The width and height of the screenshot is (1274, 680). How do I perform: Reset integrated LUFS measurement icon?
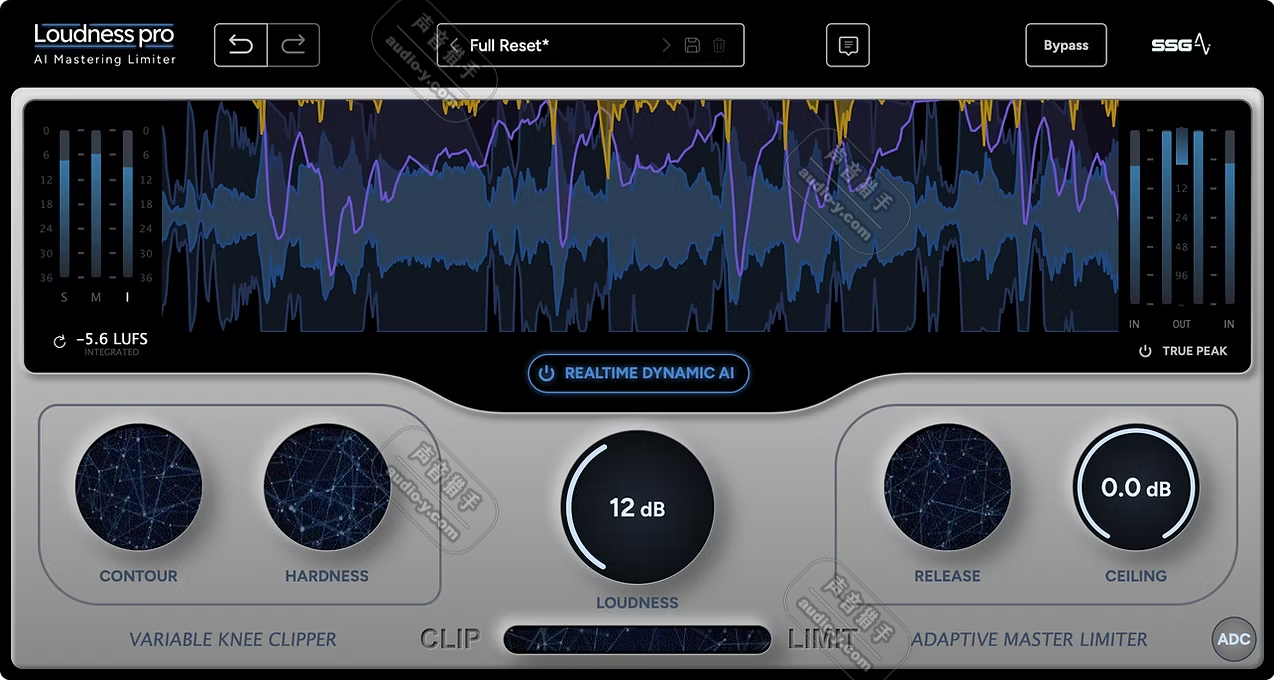coord(59,342)
